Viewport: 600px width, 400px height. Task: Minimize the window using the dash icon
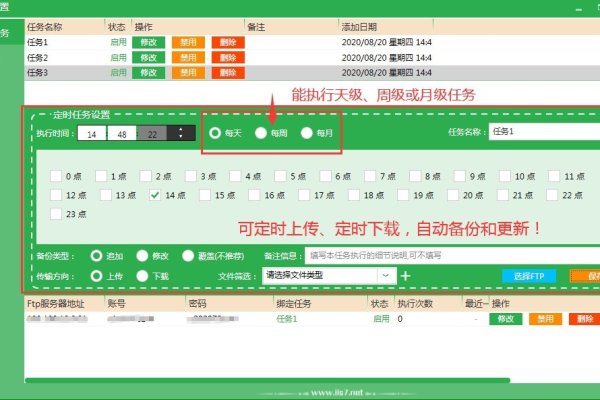pyautogui.click(x=579, y=9)
